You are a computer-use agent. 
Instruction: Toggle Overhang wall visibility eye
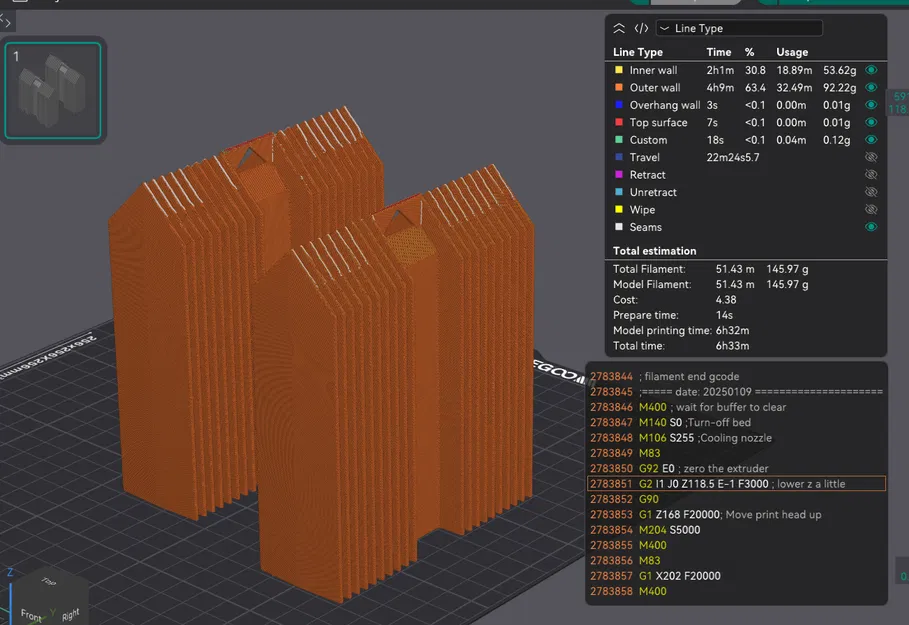[871, 105]
